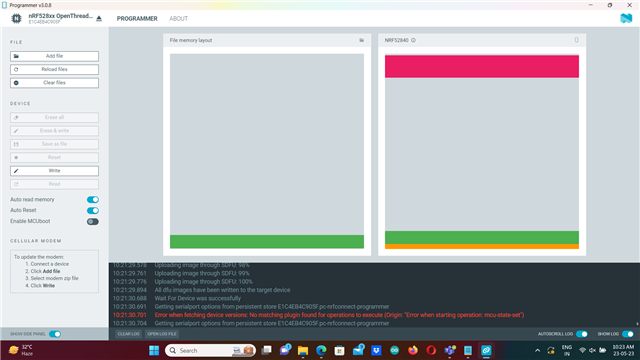
Task: Turn off the Autoscroll Log switch
Action: coord(582,334)
